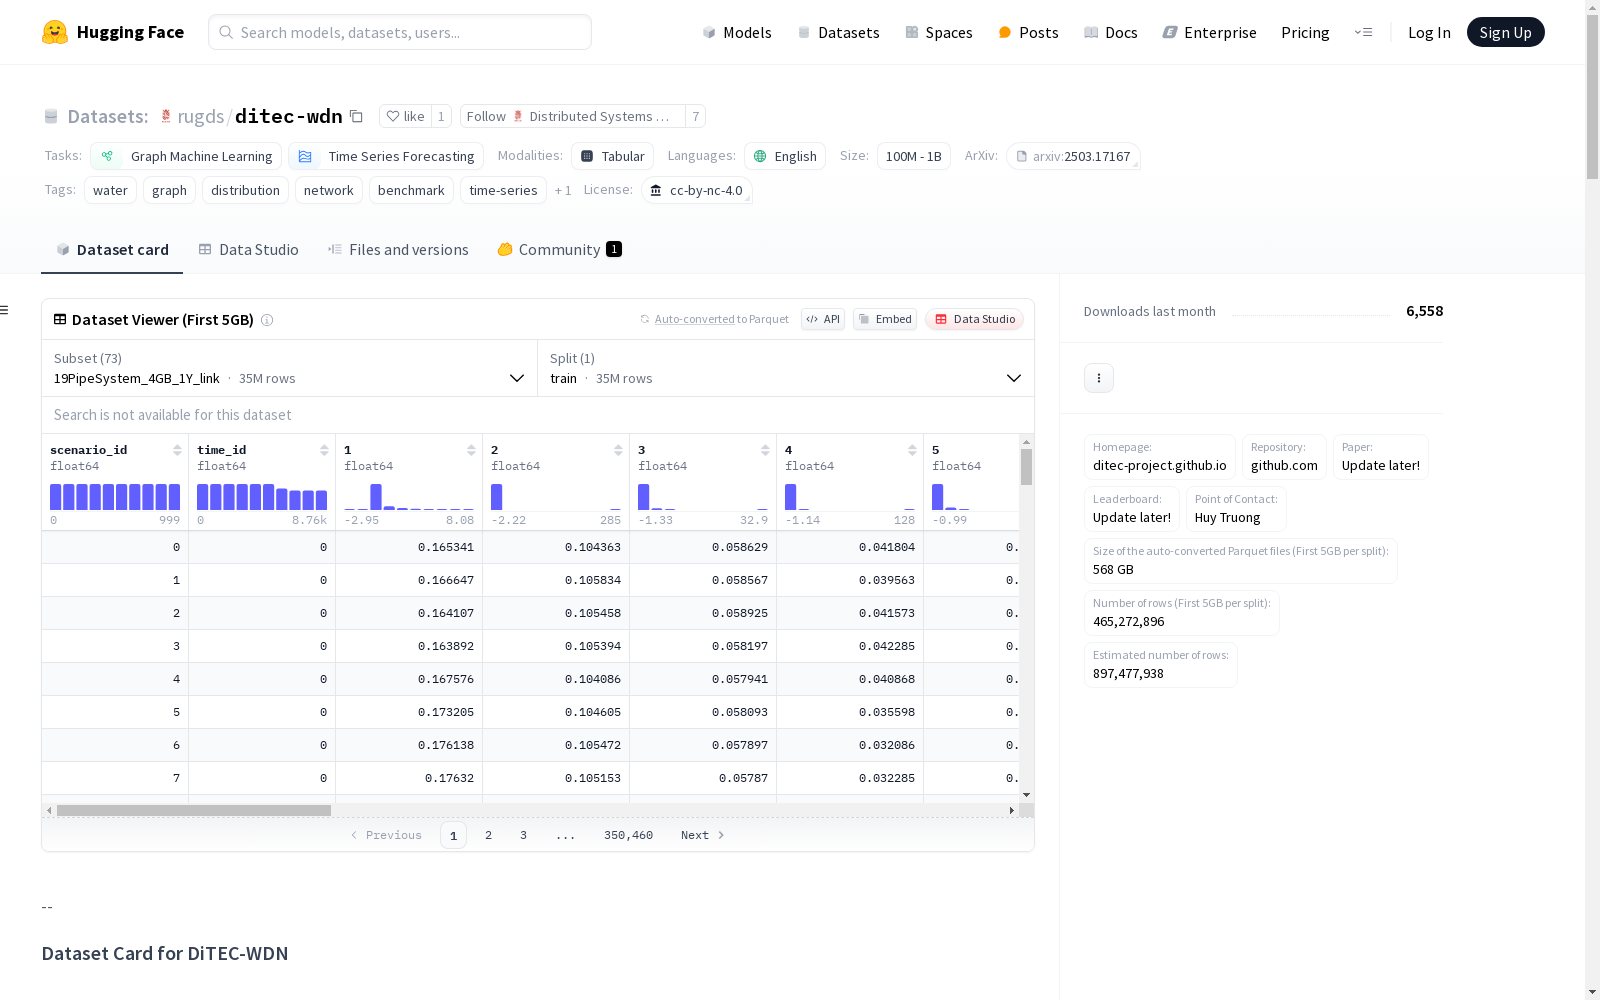The height and width of the screenshot is (1000, 1600).
Task: Open the follower count of 7
Action: tap(696, 116)
